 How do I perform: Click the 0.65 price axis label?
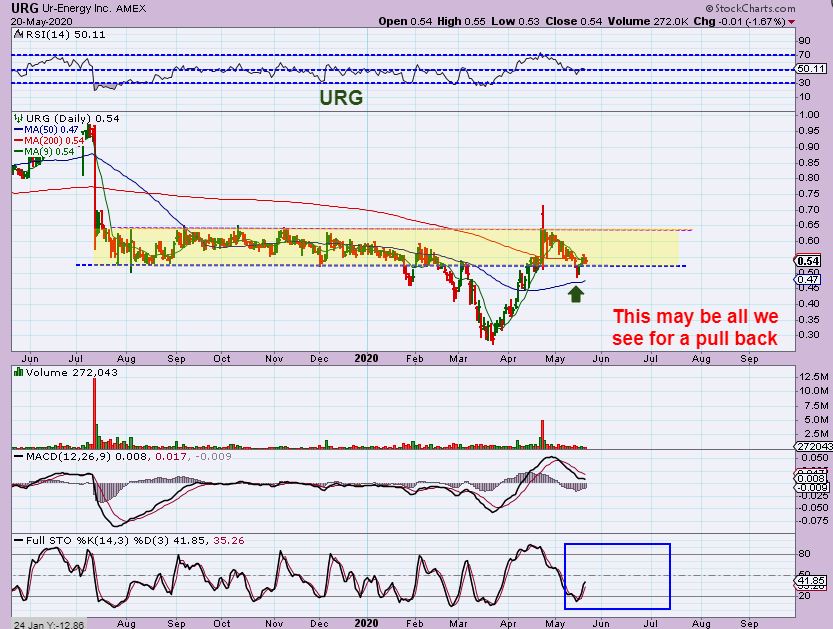point(809,225)
